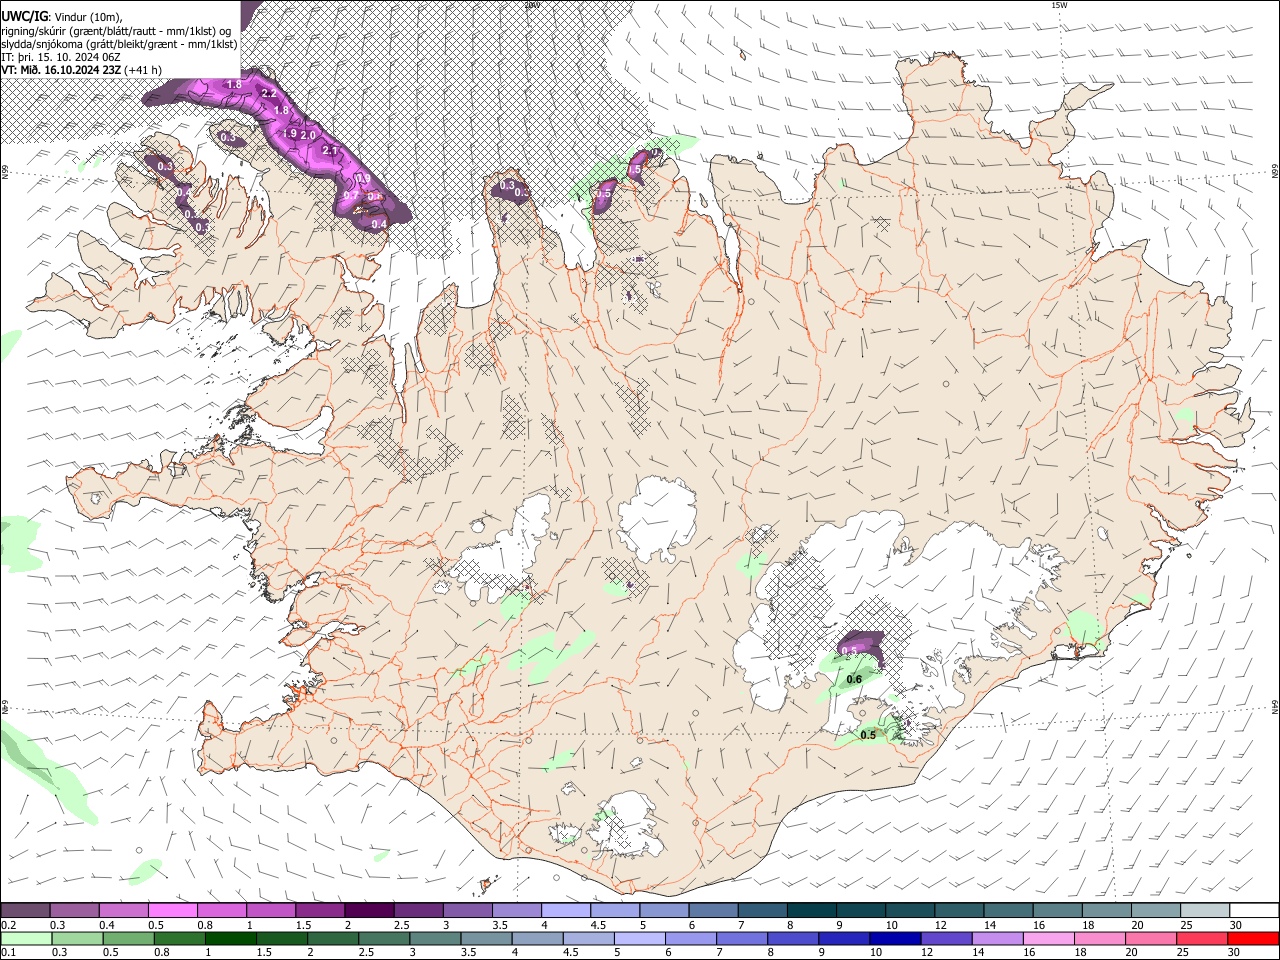Pick the 6 swatch in the upper snow scale
This screenshot has height=960, width=1280.
tap(713, 910)
